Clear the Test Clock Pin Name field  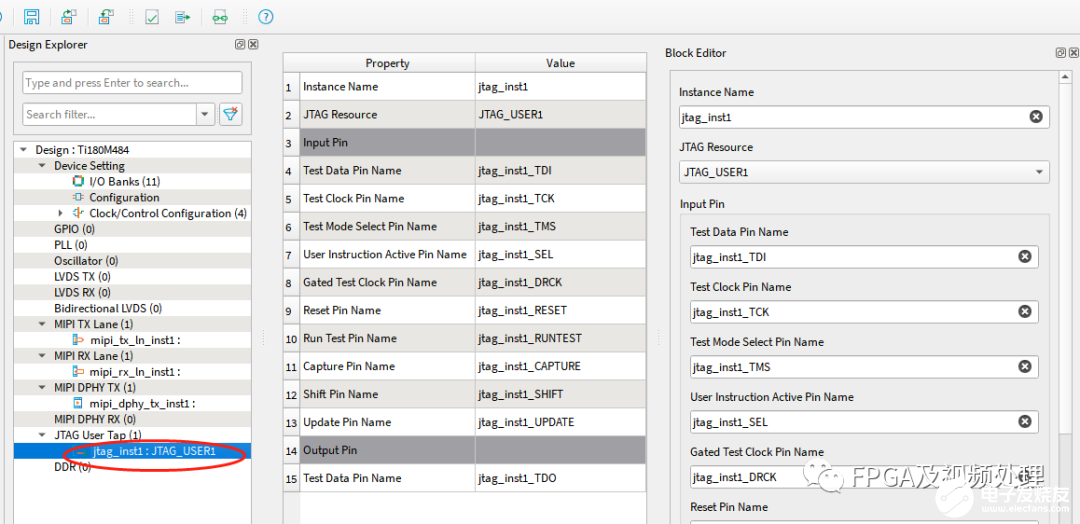(x=1024, y=312)
